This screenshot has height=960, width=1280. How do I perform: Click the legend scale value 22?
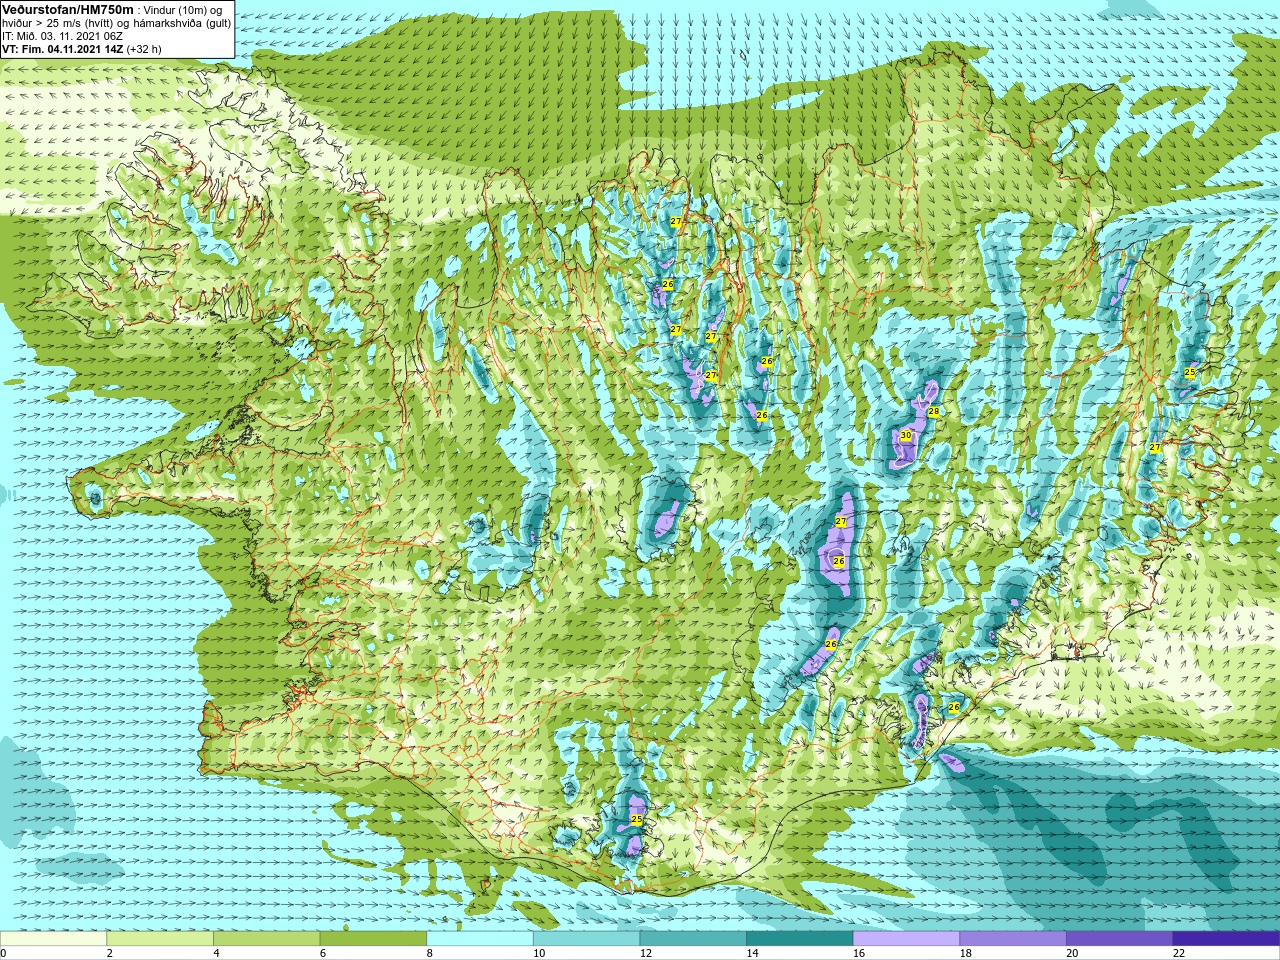click(x=1179, y=953)
